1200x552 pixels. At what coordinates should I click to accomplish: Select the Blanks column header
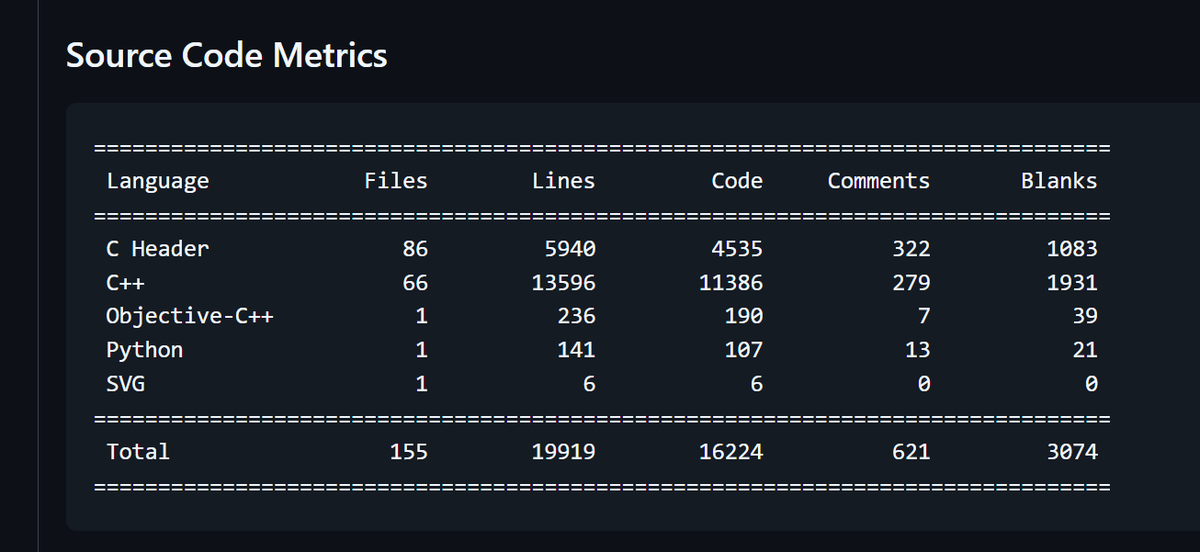(1059, 181)
